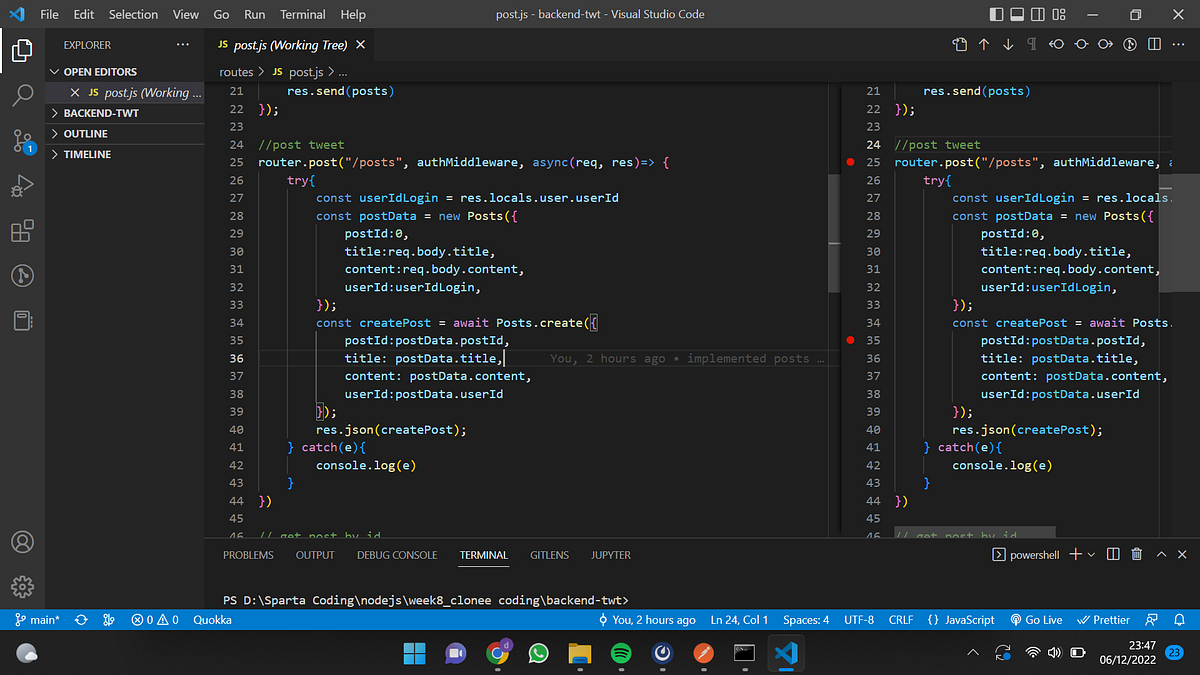Open the Extensions view
This screenshot has height=675, width=1200.
22,232
